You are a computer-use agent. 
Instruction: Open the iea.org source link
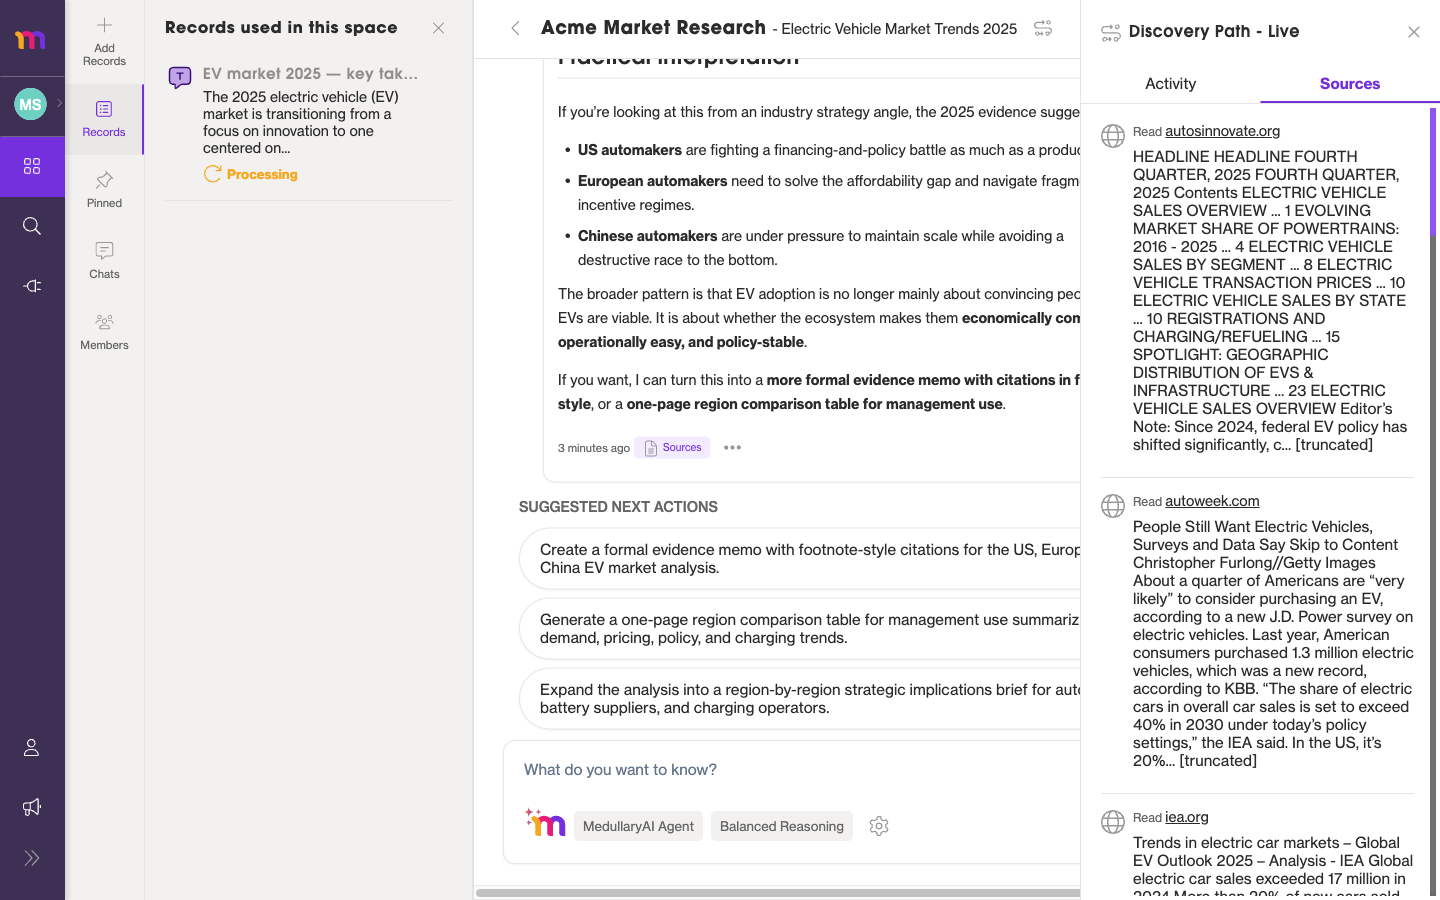point(1187,817)
